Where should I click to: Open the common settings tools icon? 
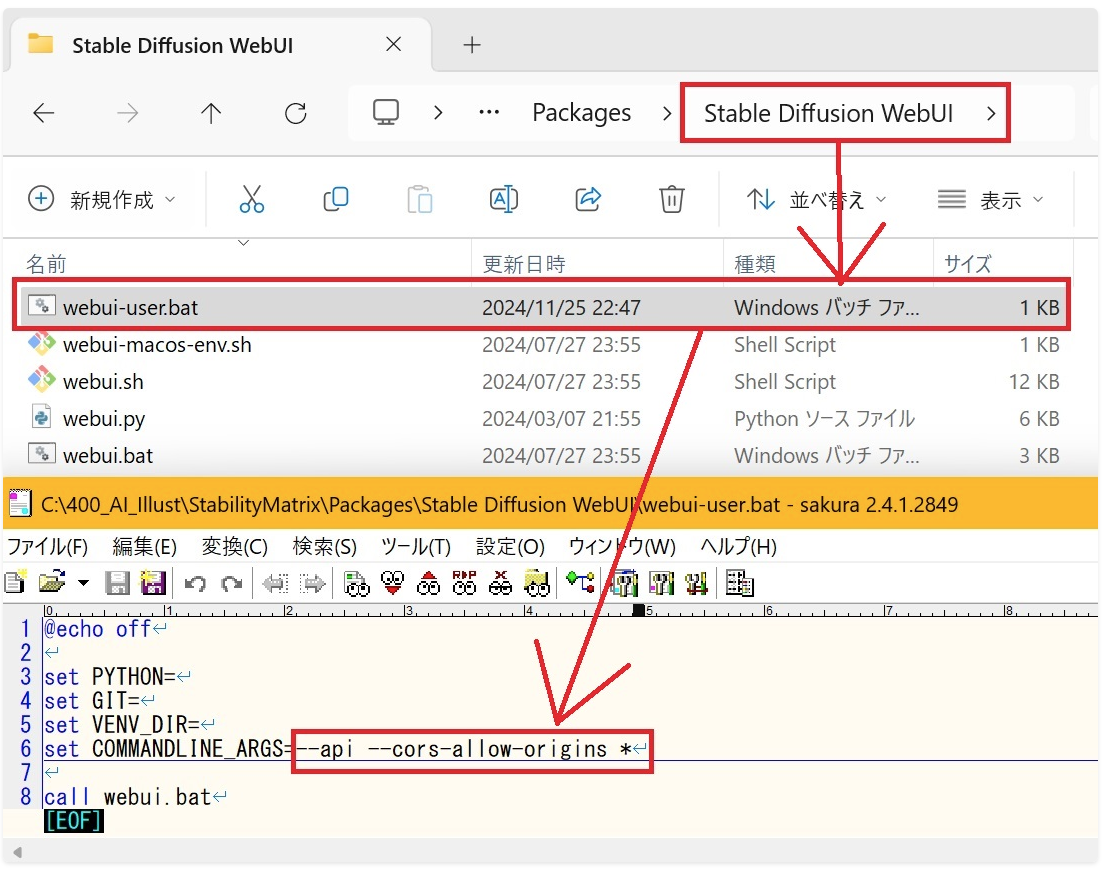[661, 583]
